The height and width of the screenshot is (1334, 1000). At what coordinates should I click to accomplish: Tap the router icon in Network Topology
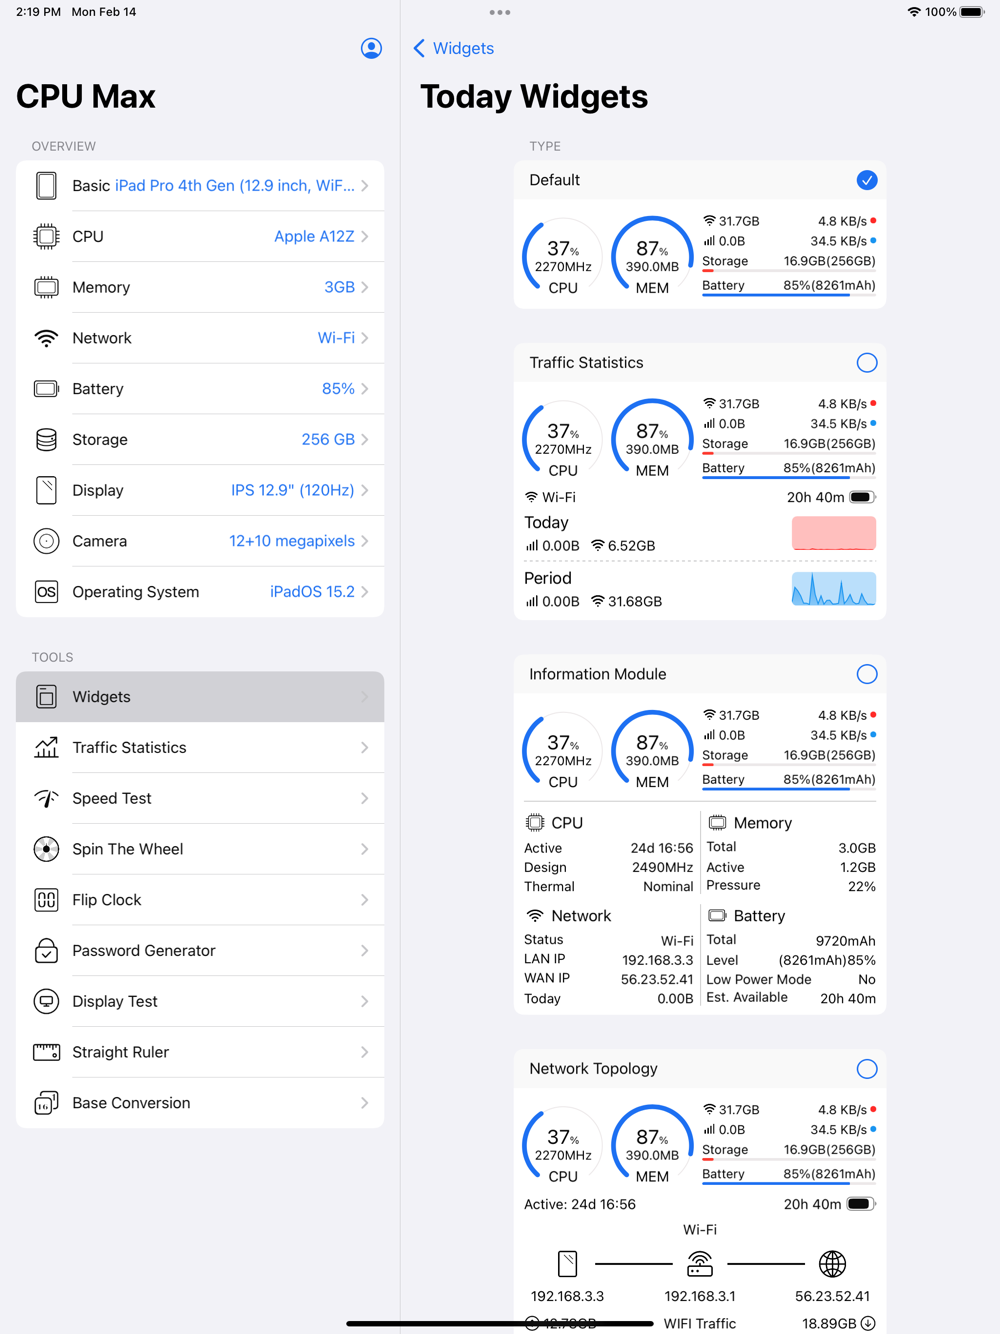700,1264
